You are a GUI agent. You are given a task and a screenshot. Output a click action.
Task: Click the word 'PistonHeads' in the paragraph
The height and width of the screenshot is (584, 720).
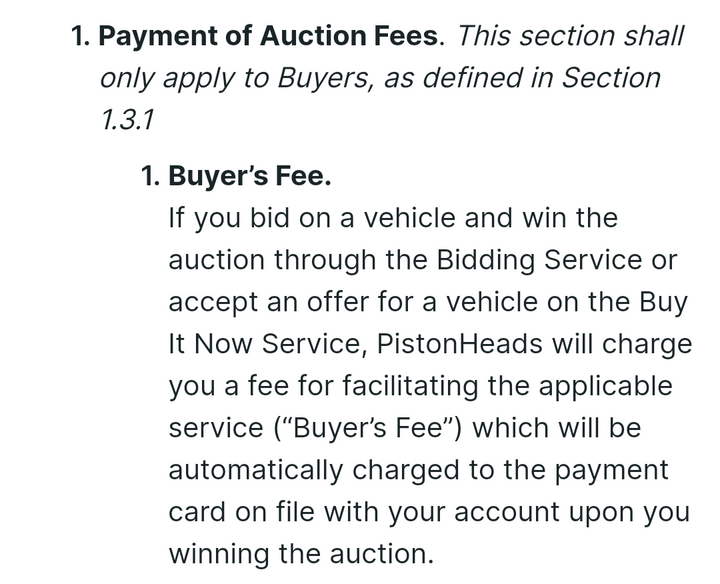[459, 343]
